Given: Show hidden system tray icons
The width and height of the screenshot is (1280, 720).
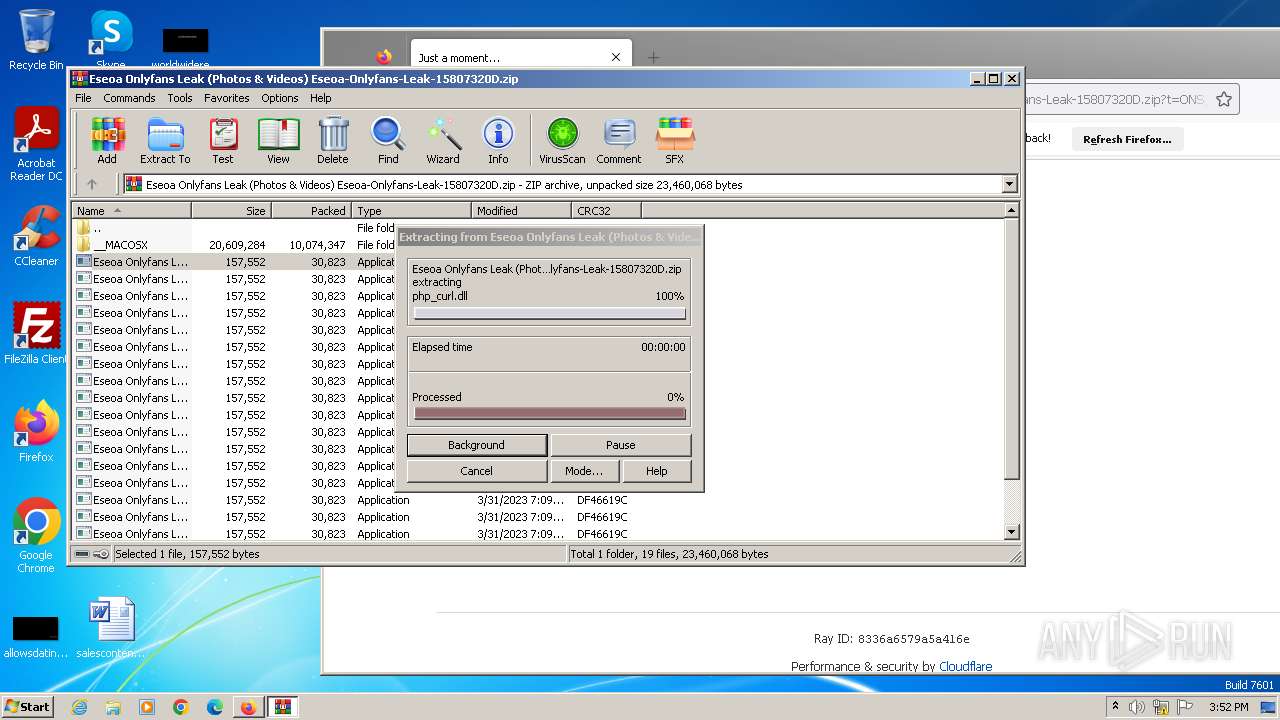Looking at the screenshot, I should point(1115,707).
